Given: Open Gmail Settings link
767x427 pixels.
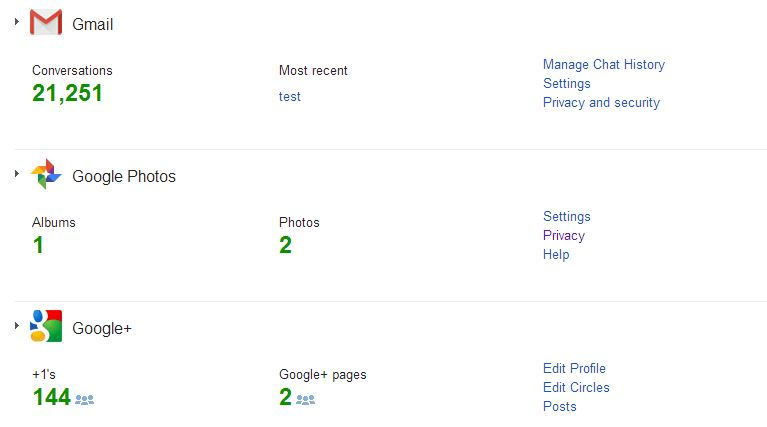Looking at the screenshot, I should 566,84.
